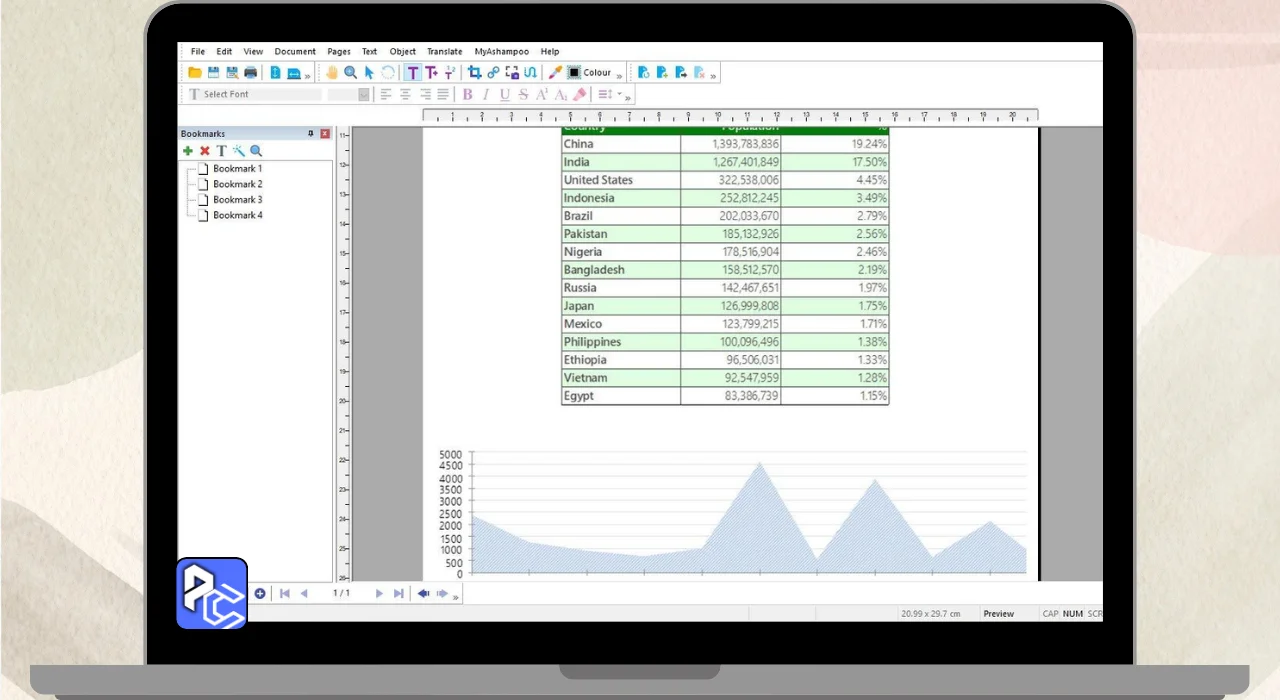Open the MyAshampoo menu
This screenshot has height=700, width=1280.
click(x=502, y=51)
